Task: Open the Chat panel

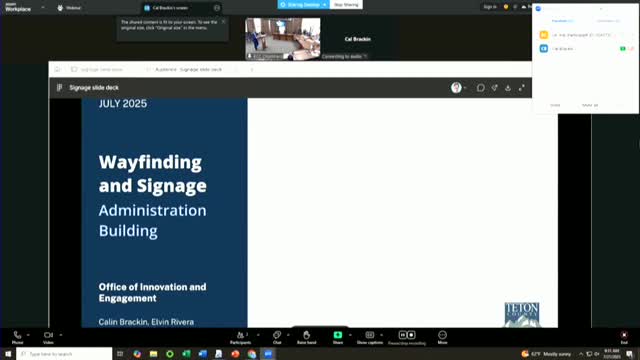Action: pyautogui.click(x=277, y=338)
